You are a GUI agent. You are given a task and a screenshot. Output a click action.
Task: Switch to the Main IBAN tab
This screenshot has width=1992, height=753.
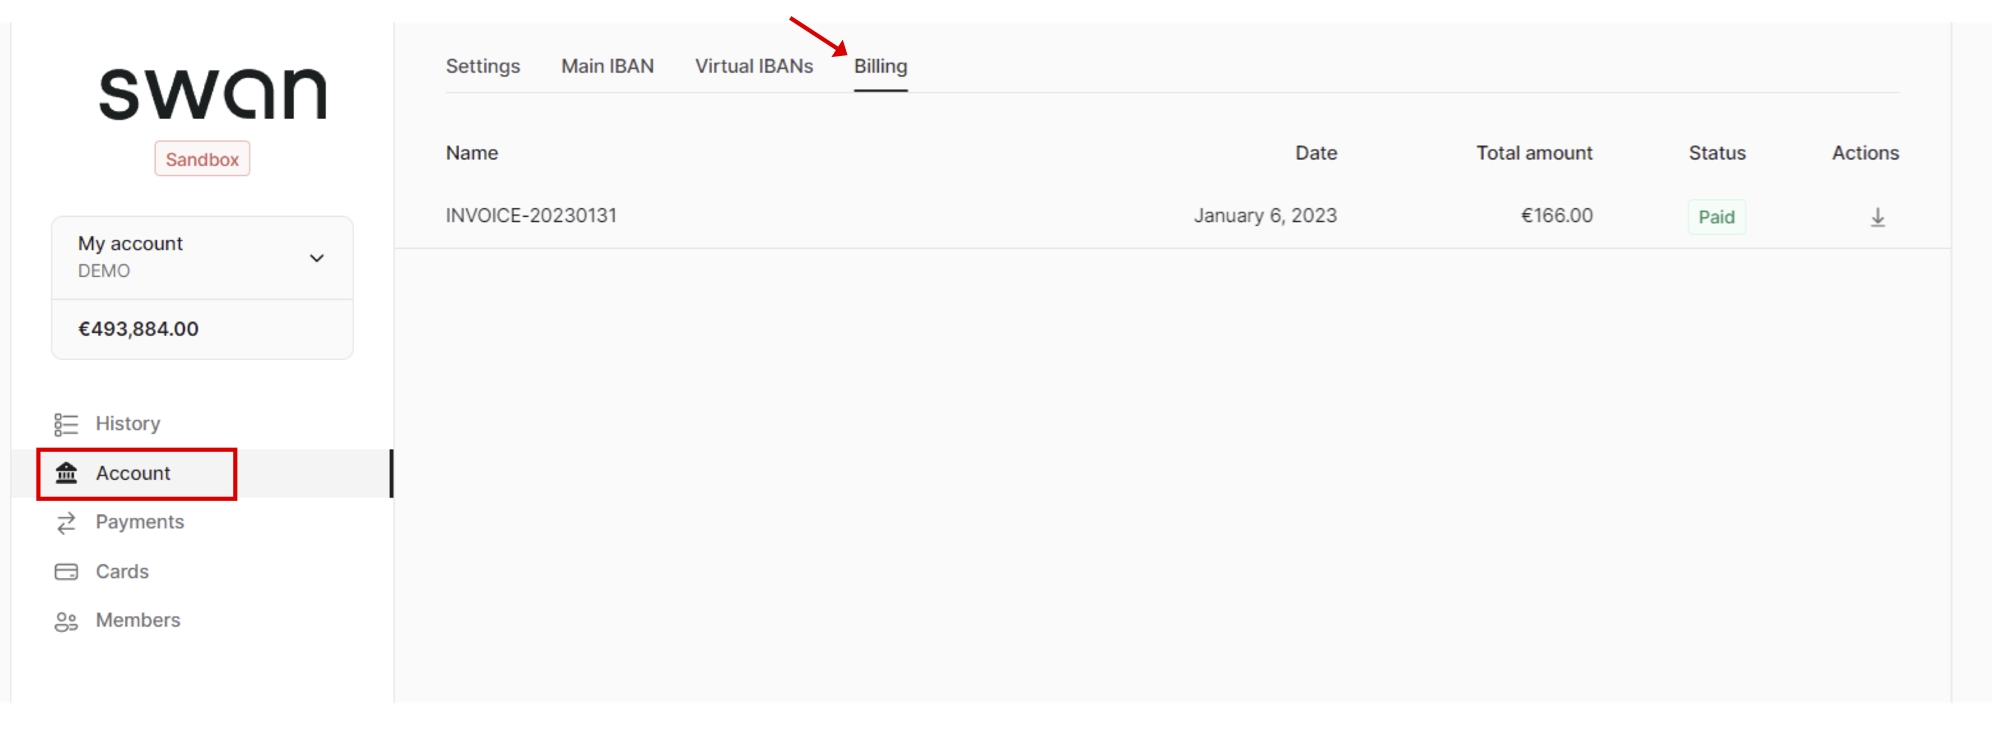[x=608, y=66]
